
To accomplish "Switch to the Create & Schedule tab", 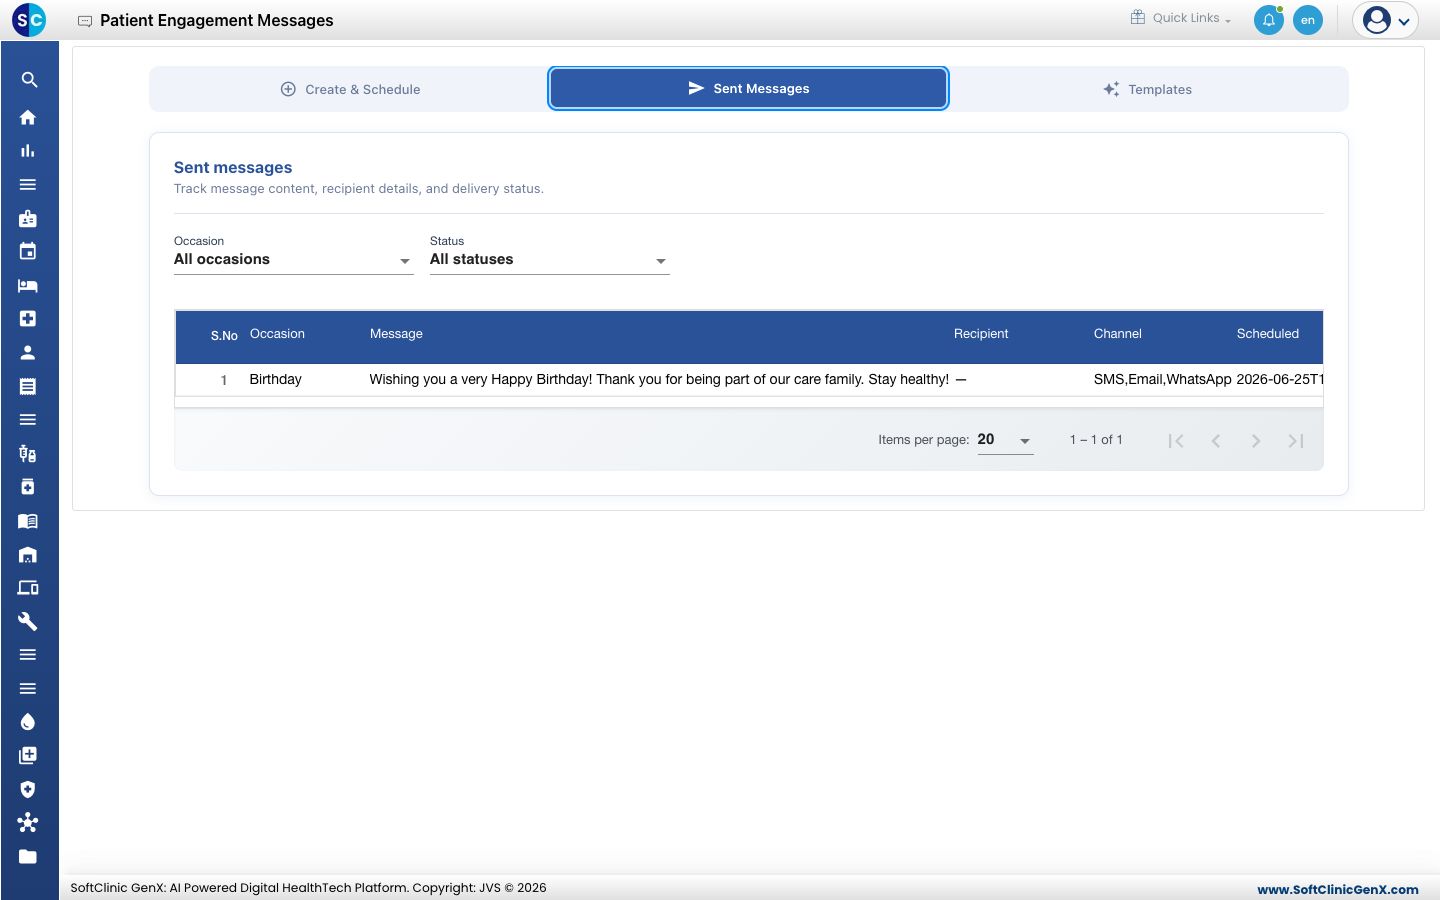I will tap(350, 89).
